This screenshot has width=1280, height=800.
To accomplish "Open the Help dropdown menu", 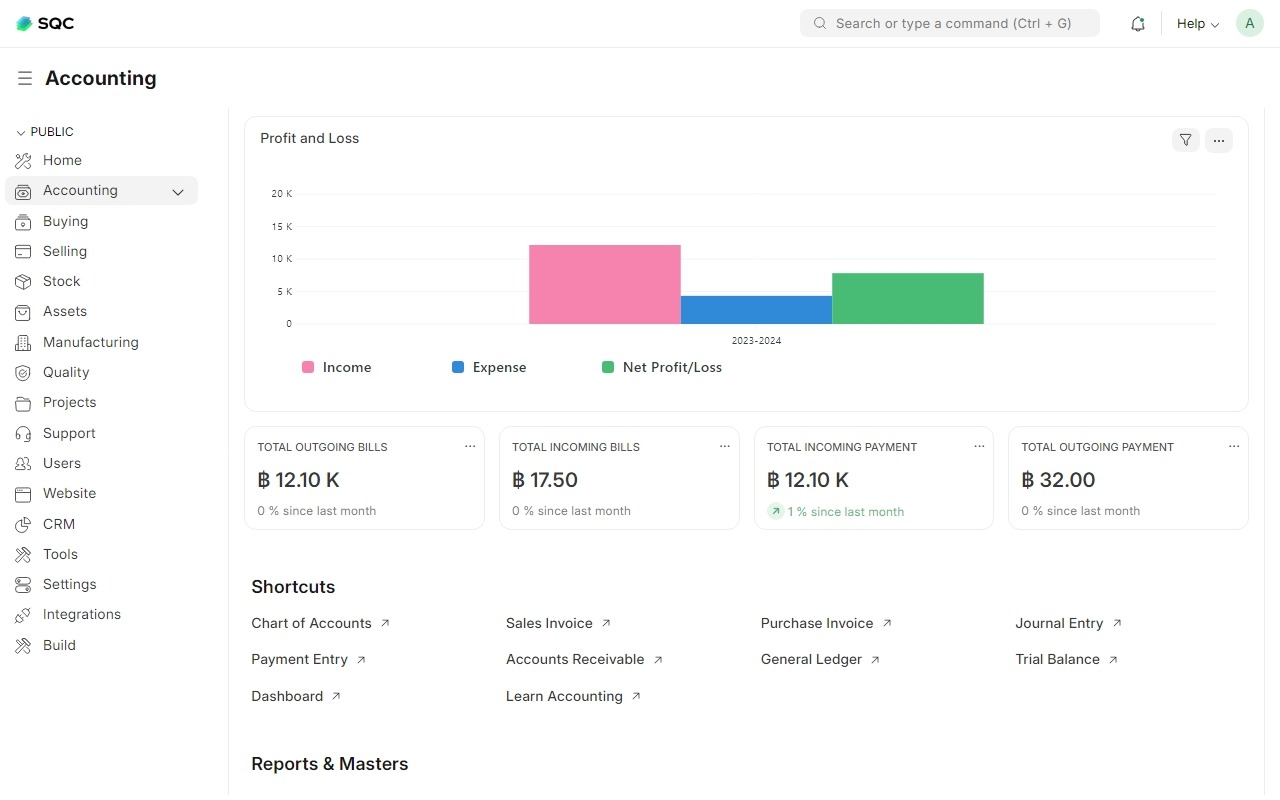I will point(1197,24).
